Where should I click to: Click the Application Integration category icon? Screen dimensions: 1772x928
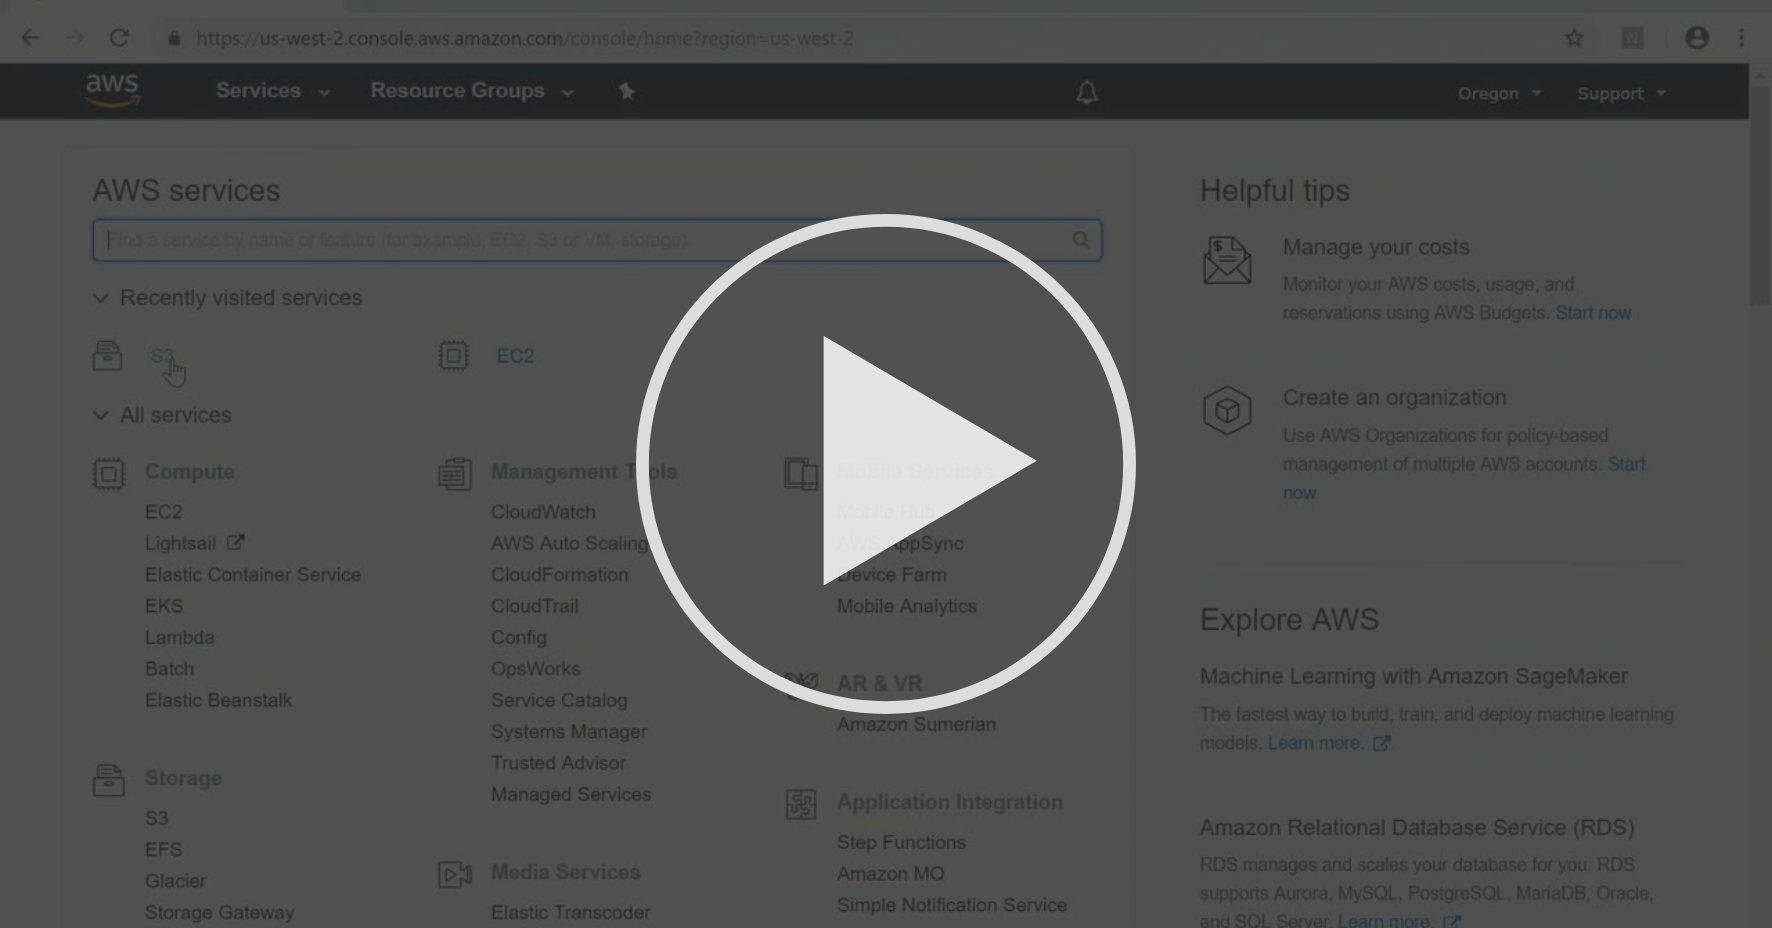pyautogui.click(x=801, y=804)
